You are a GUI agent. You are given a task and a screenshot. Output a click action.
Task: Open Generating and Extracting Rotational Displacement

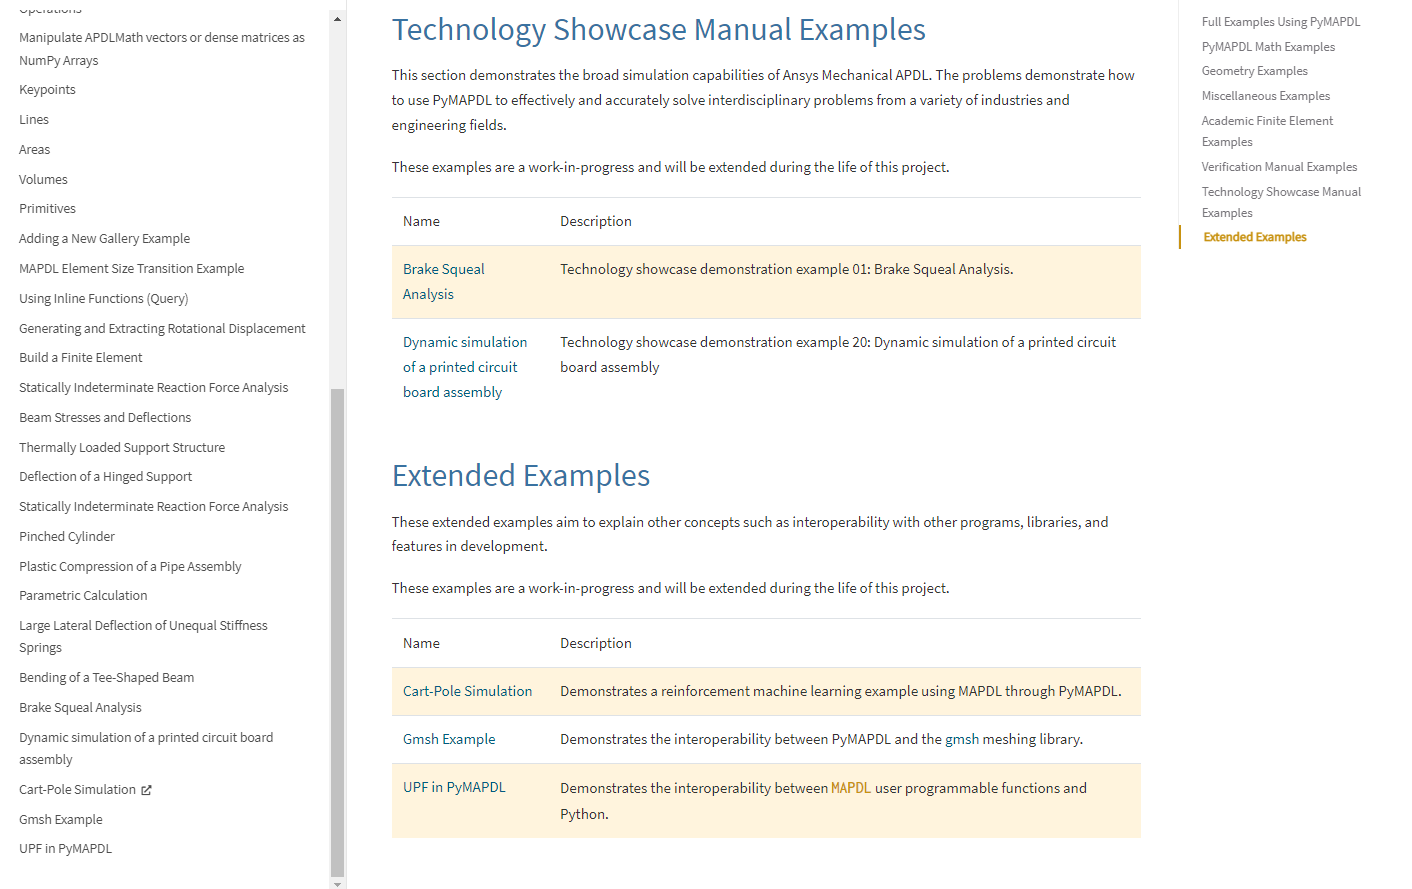coord(162,329)
